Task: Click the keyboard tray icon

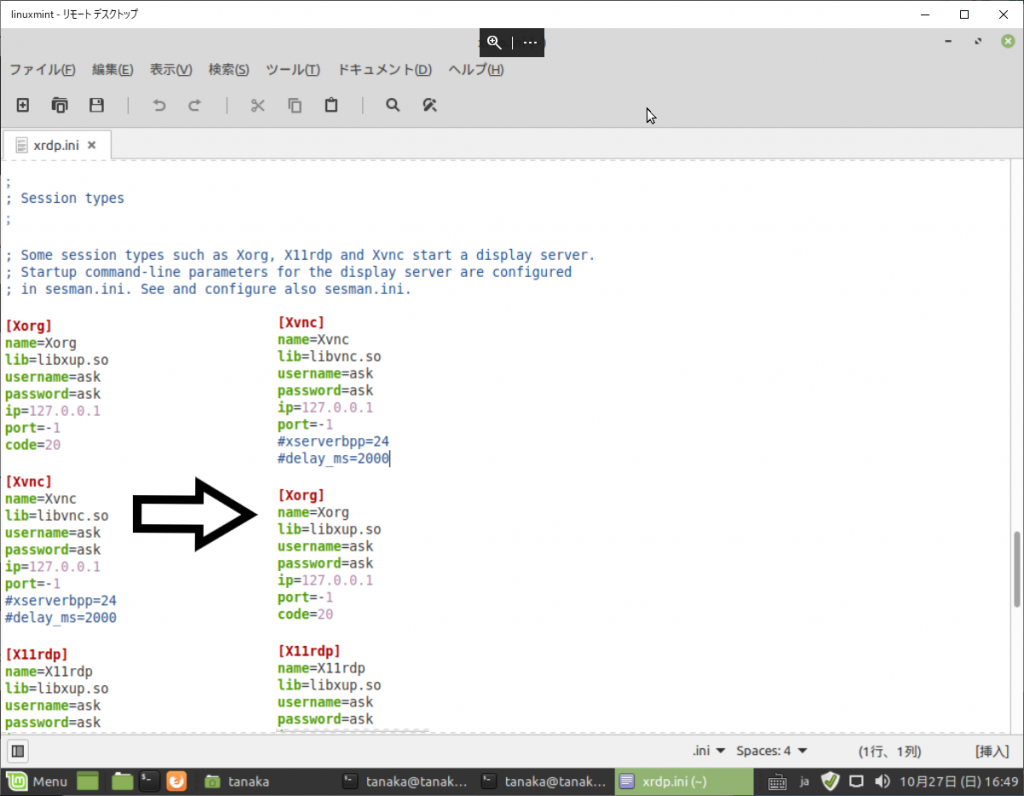Action: click(776, 782)
